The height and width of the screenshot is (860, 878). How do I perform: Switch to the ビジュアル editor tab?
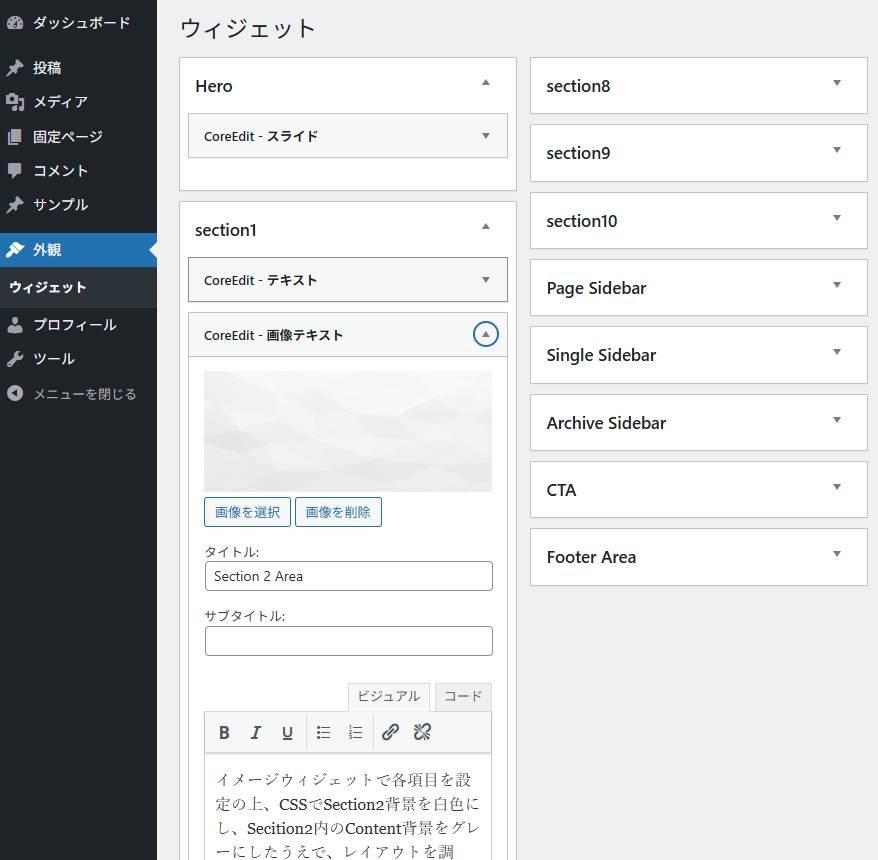pyautogui.click(x=388, y=697)
